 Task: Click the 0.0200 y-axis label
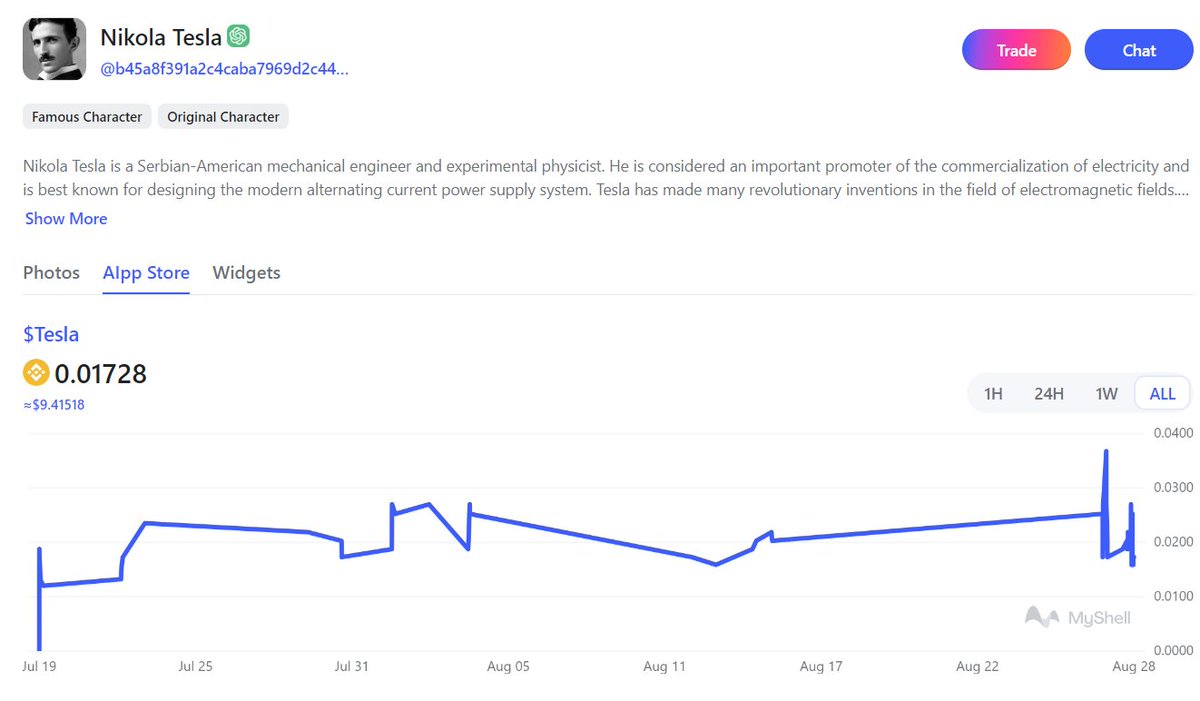point(1172,542)
